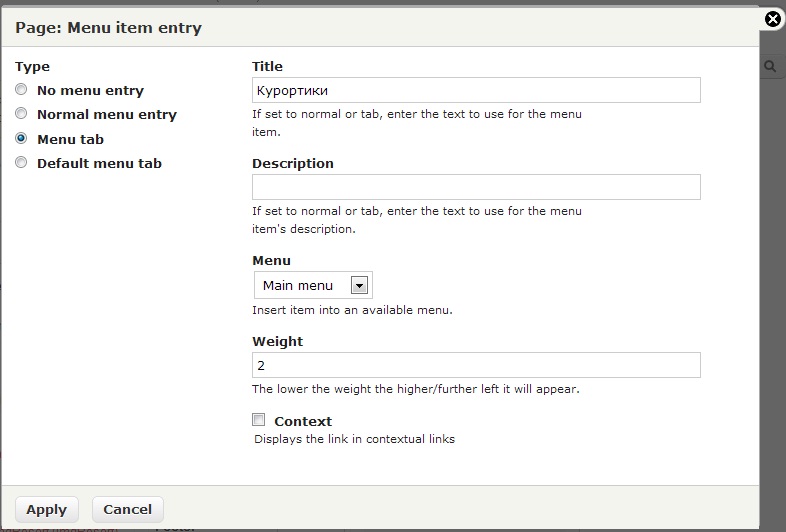The image size is (786, 532).
Task: Close the Menu item entry dialog
Action: pyautogui.click(x=773, y=19)
